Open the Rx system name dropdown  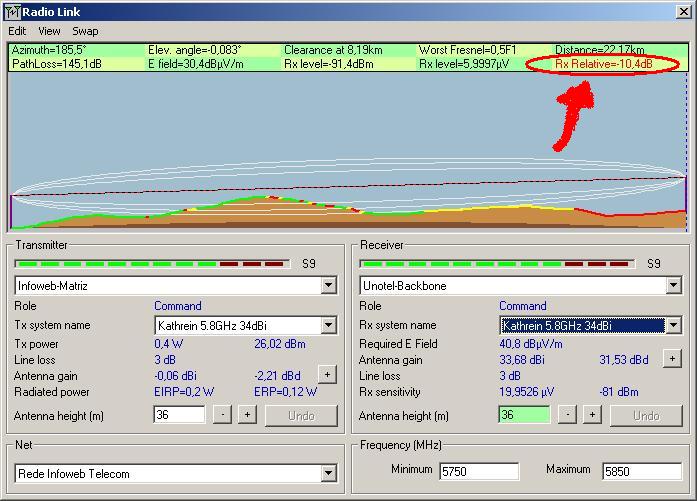pyautogui.click(x=673, y=325)
